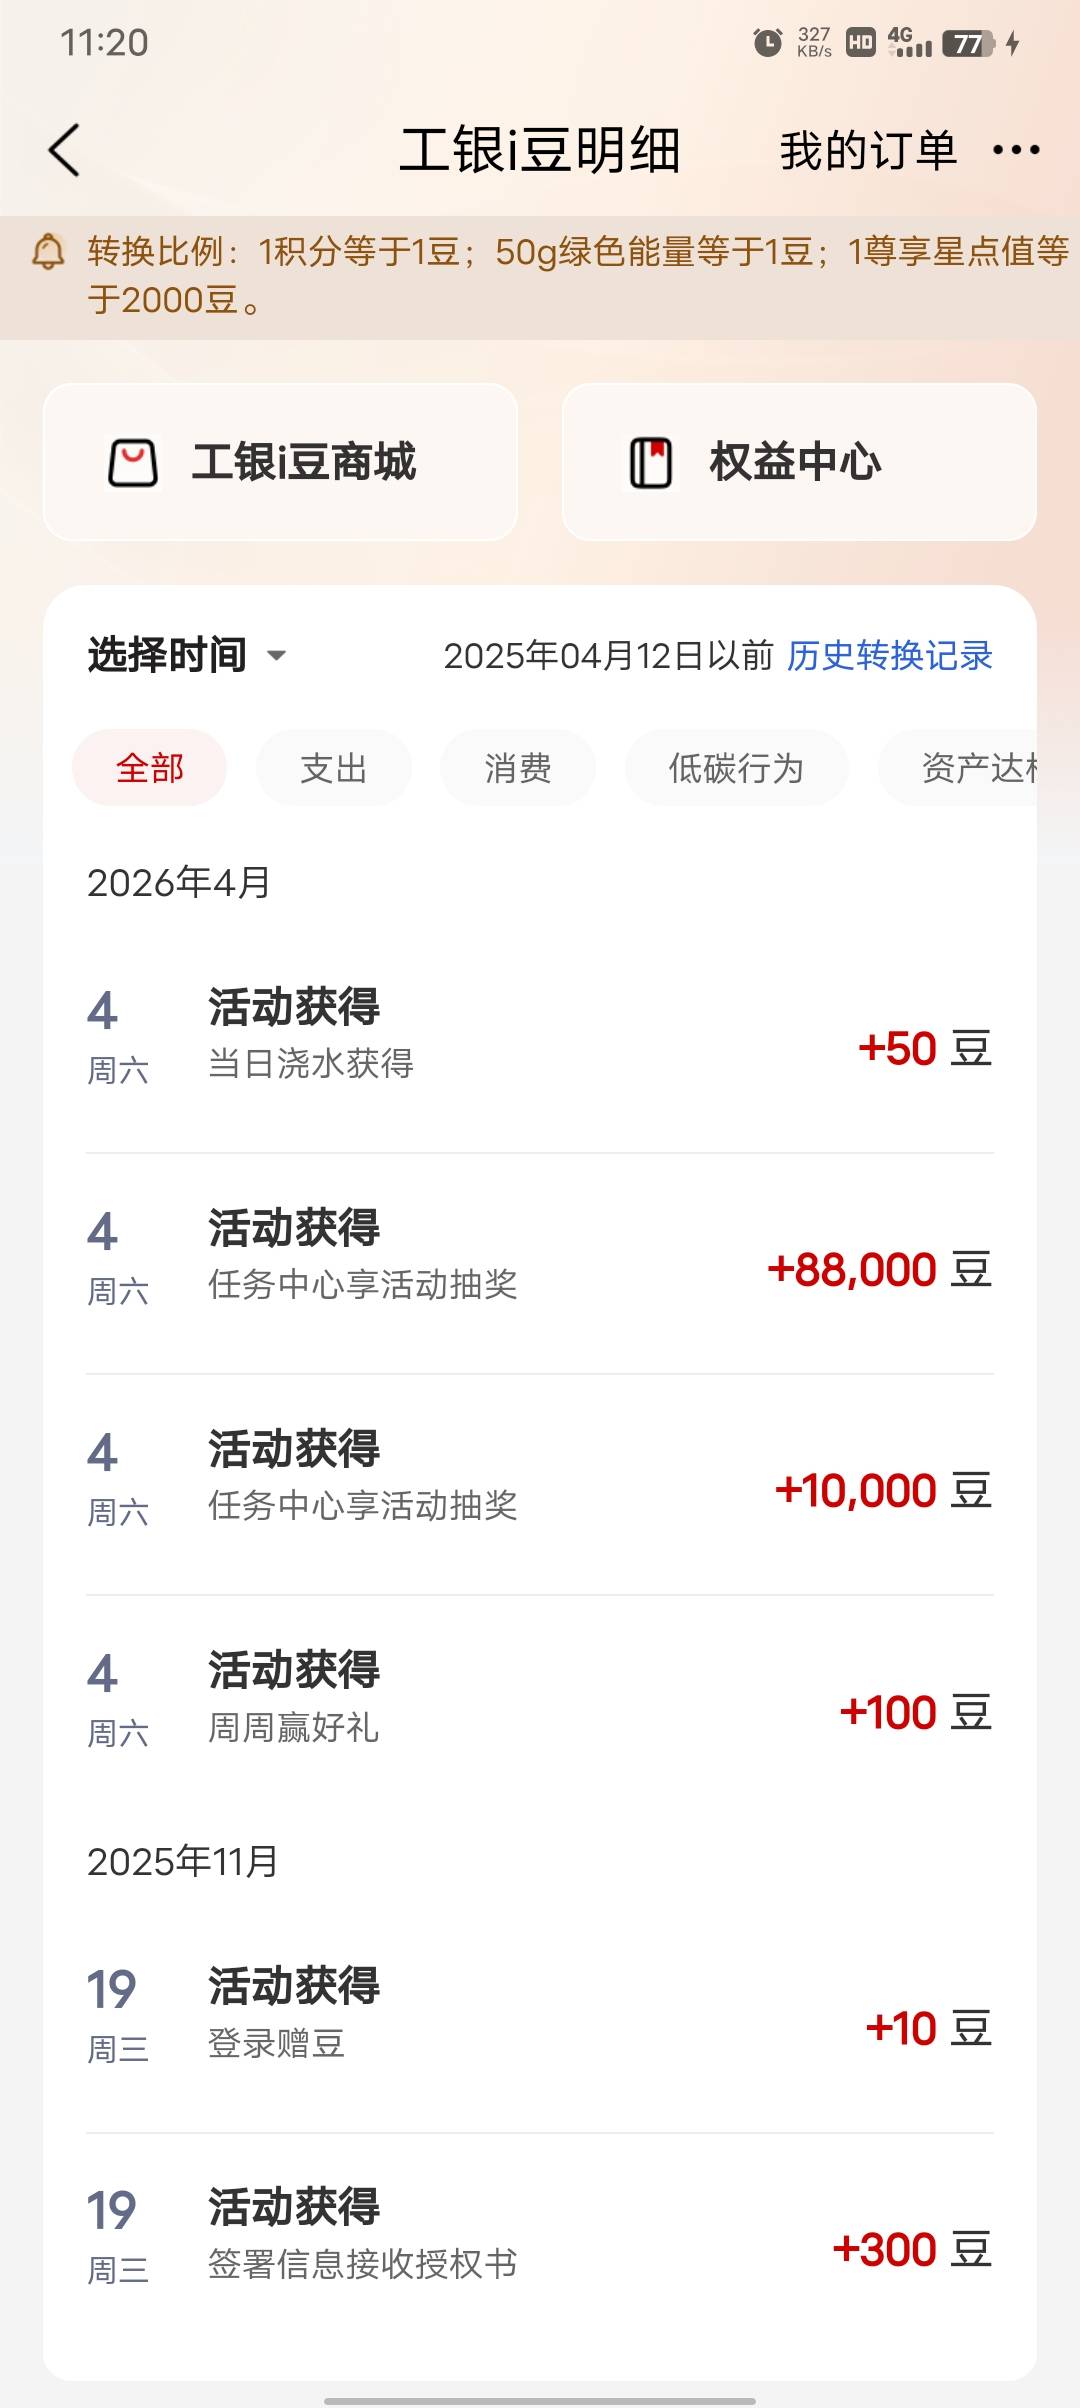1080x2408 pixels.
Task: Tap the shopping bag icon for 工银i豆商城
Action: [133, 463]
